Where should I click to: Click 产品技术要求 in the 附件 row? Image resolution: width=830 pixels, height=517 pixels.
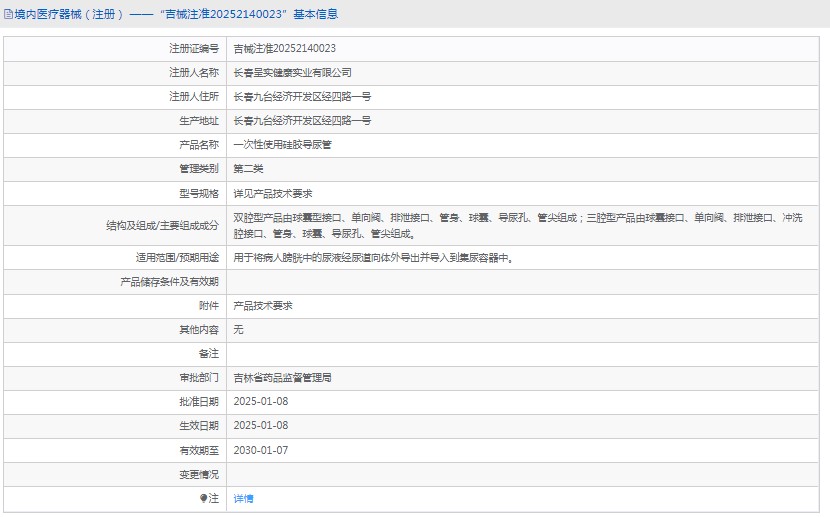pyautogui.click(x=262, y=305)
